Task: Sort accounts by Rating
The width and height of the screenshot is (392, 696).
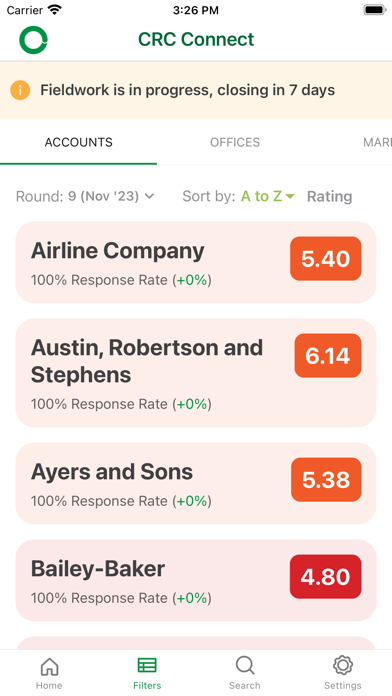Action: [329, 197]
